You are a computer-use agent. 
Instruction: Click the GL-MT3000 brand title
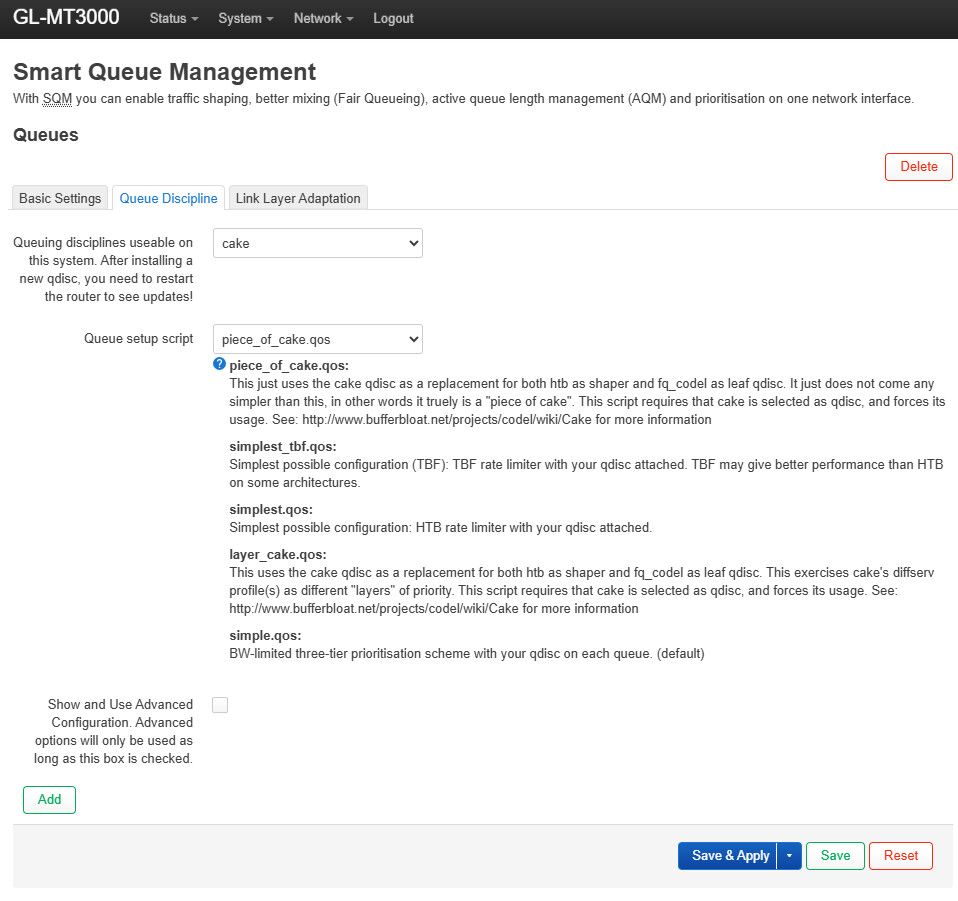(66, 18)
